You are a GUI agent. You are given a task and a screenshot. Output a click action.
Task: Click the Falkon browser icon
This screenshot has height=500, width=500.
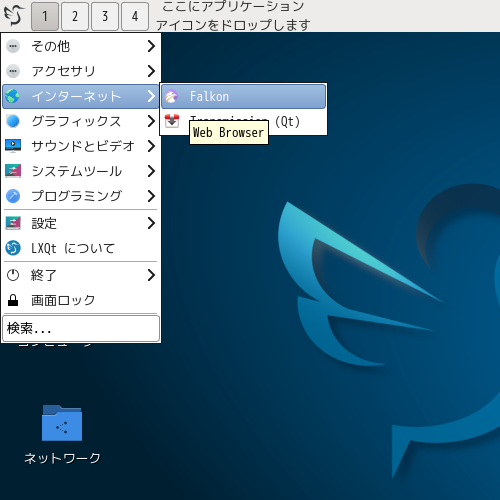click(172, 96)
